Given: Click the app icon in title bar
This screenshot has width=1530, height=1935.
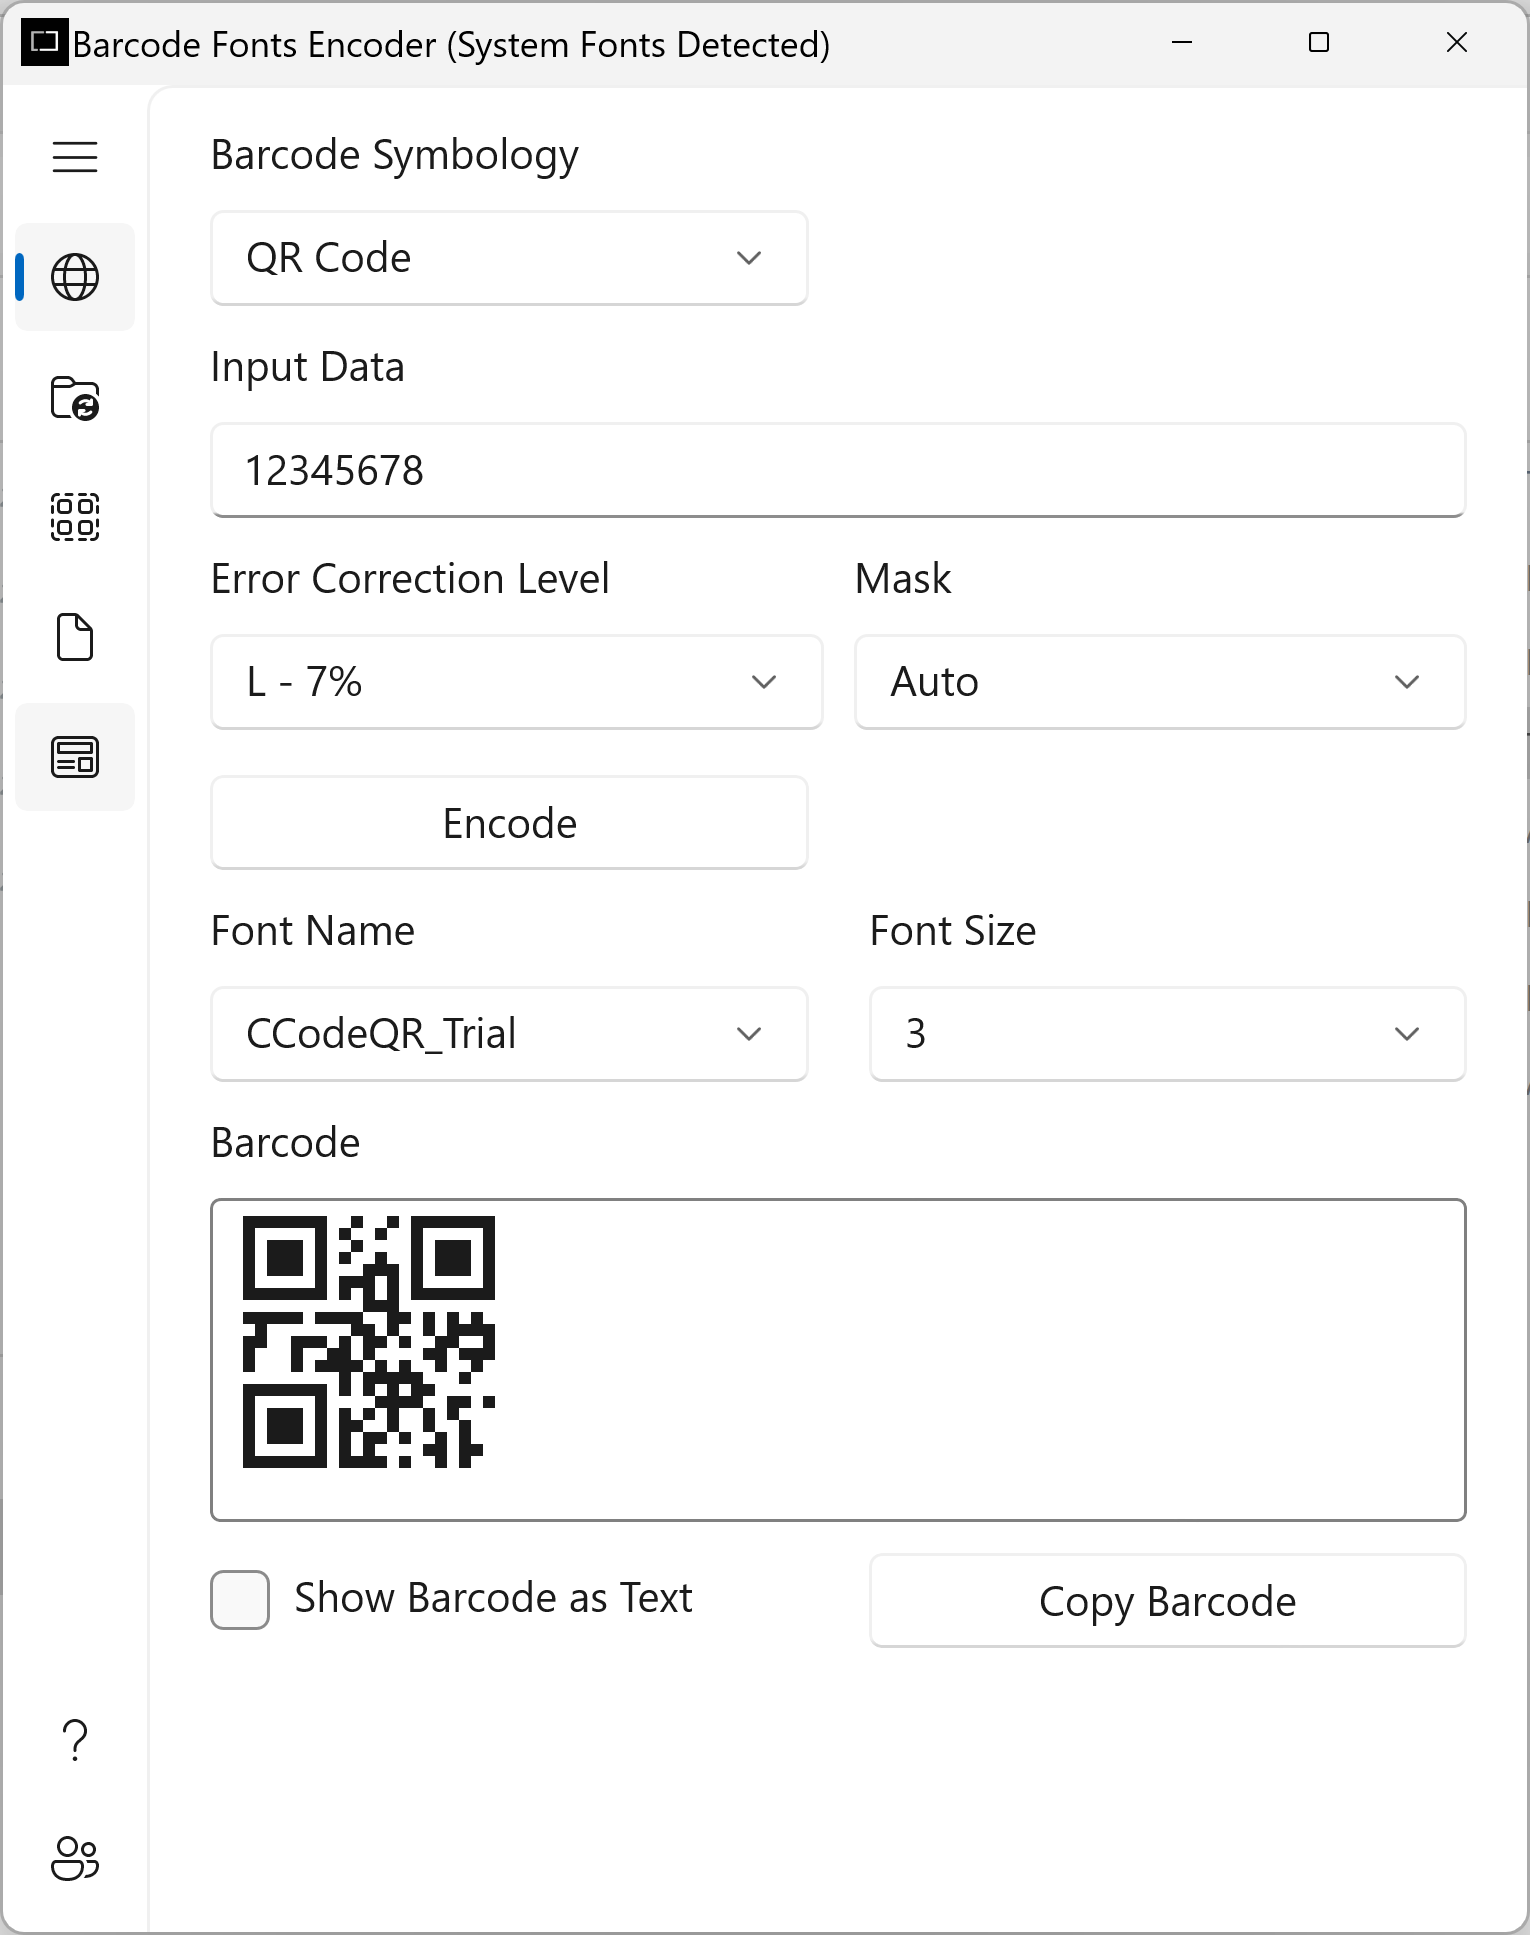Looking at the screenshot, I should point(45,43).
